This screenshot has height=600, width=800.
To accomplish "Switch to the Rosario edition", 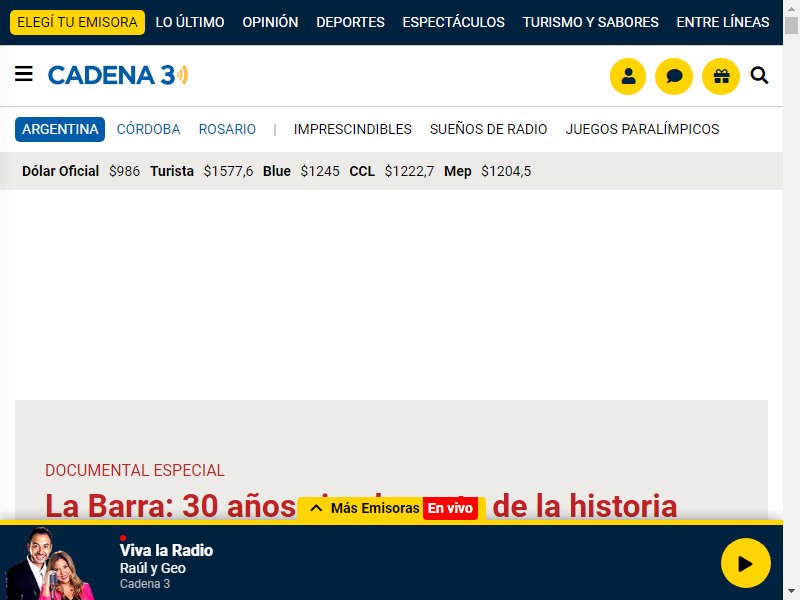I will coord(227,129).
